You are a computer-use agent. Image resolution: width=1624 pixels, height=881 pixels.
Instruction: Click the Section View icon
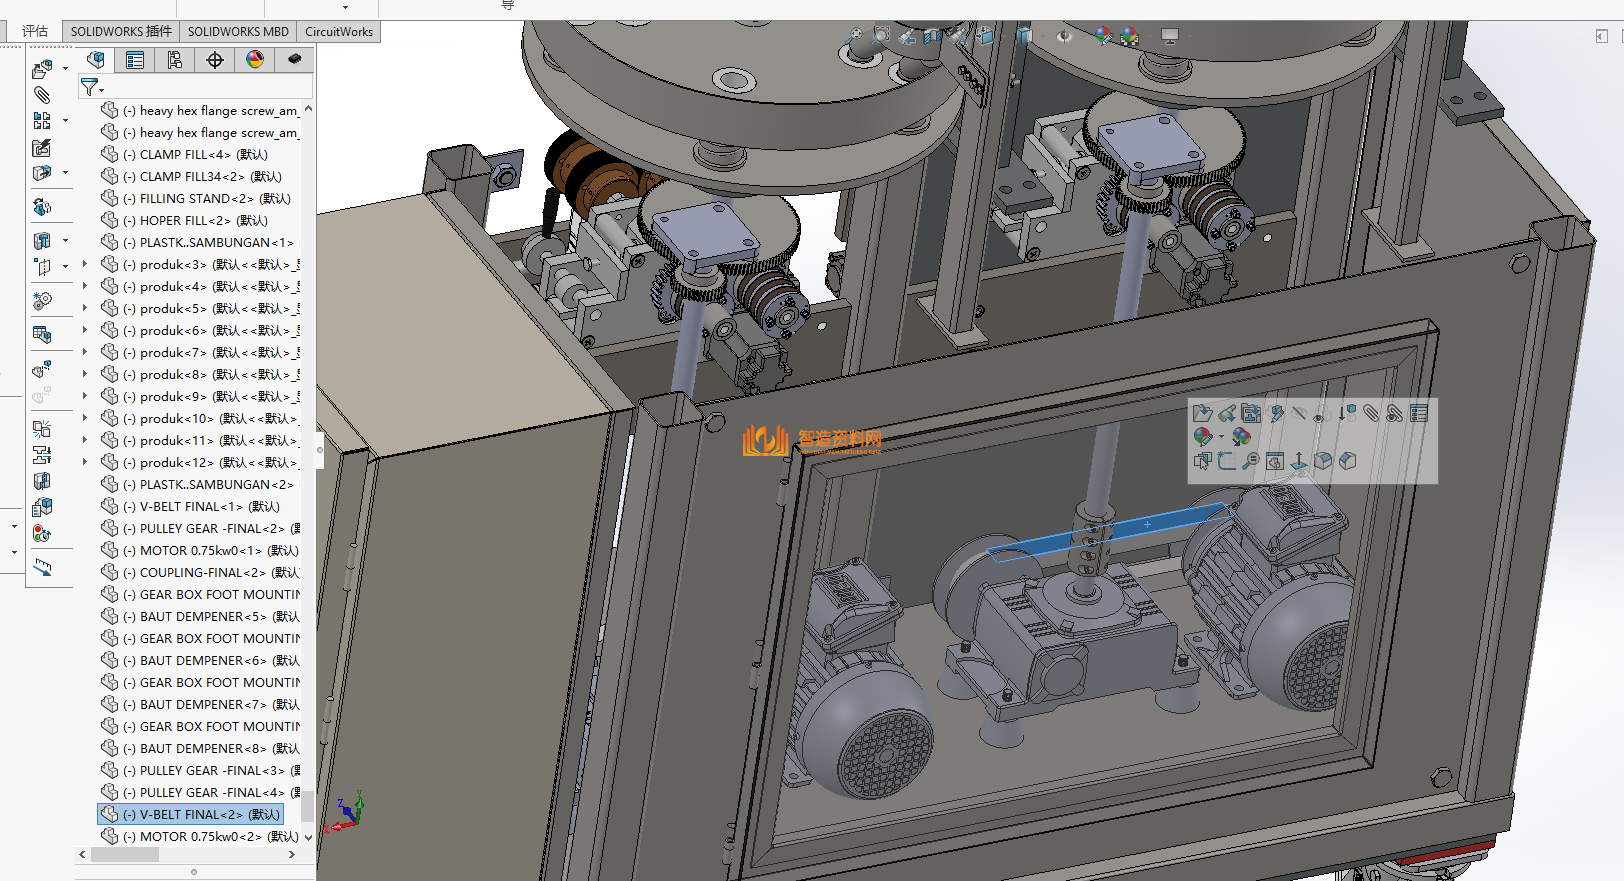tap(932, 37)
